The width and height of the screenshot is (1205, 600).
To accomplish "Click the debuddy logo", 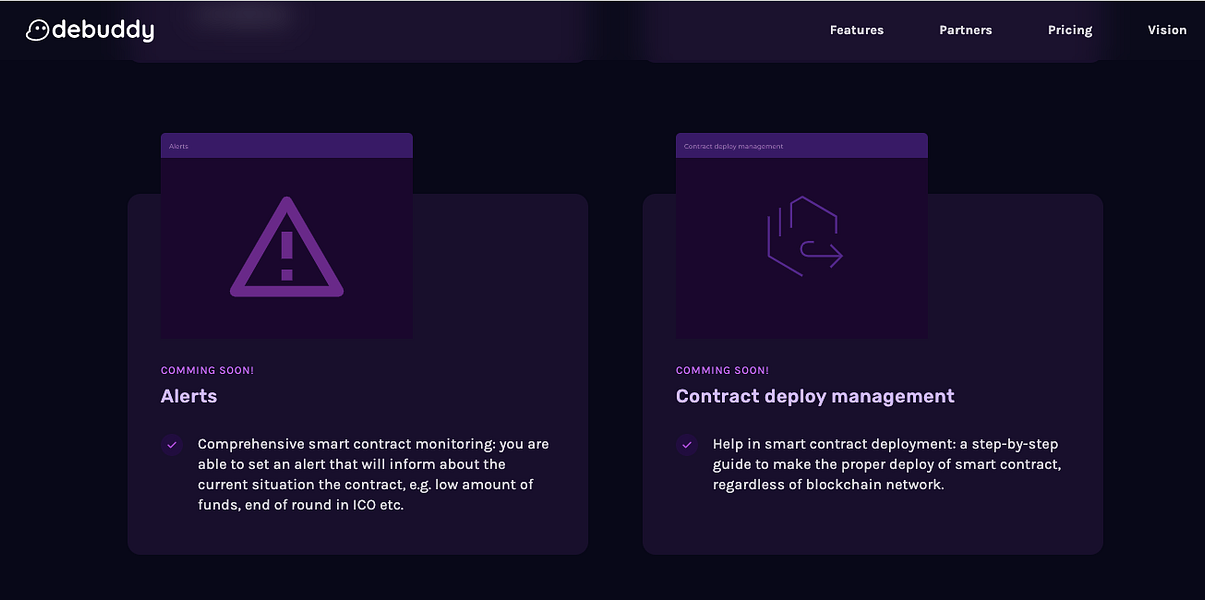I will 90,31.
